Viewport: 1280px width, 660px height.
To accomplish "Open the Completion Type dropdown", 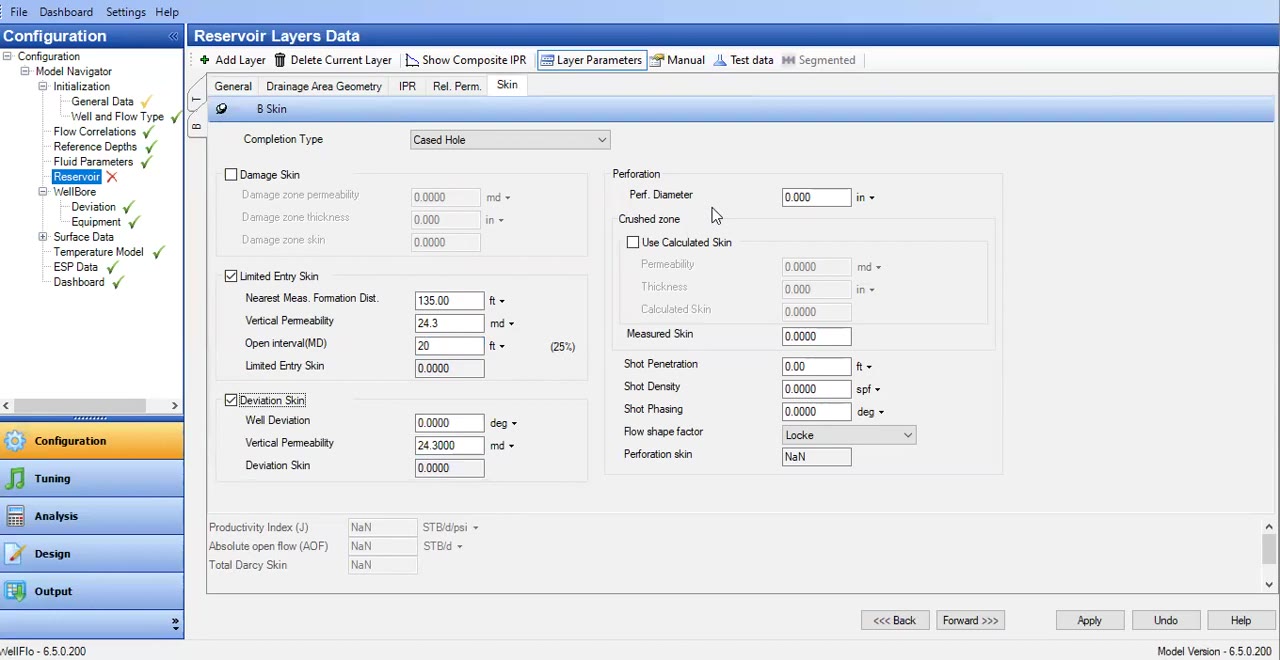I will pyautogui.click(x=600, y=139).
